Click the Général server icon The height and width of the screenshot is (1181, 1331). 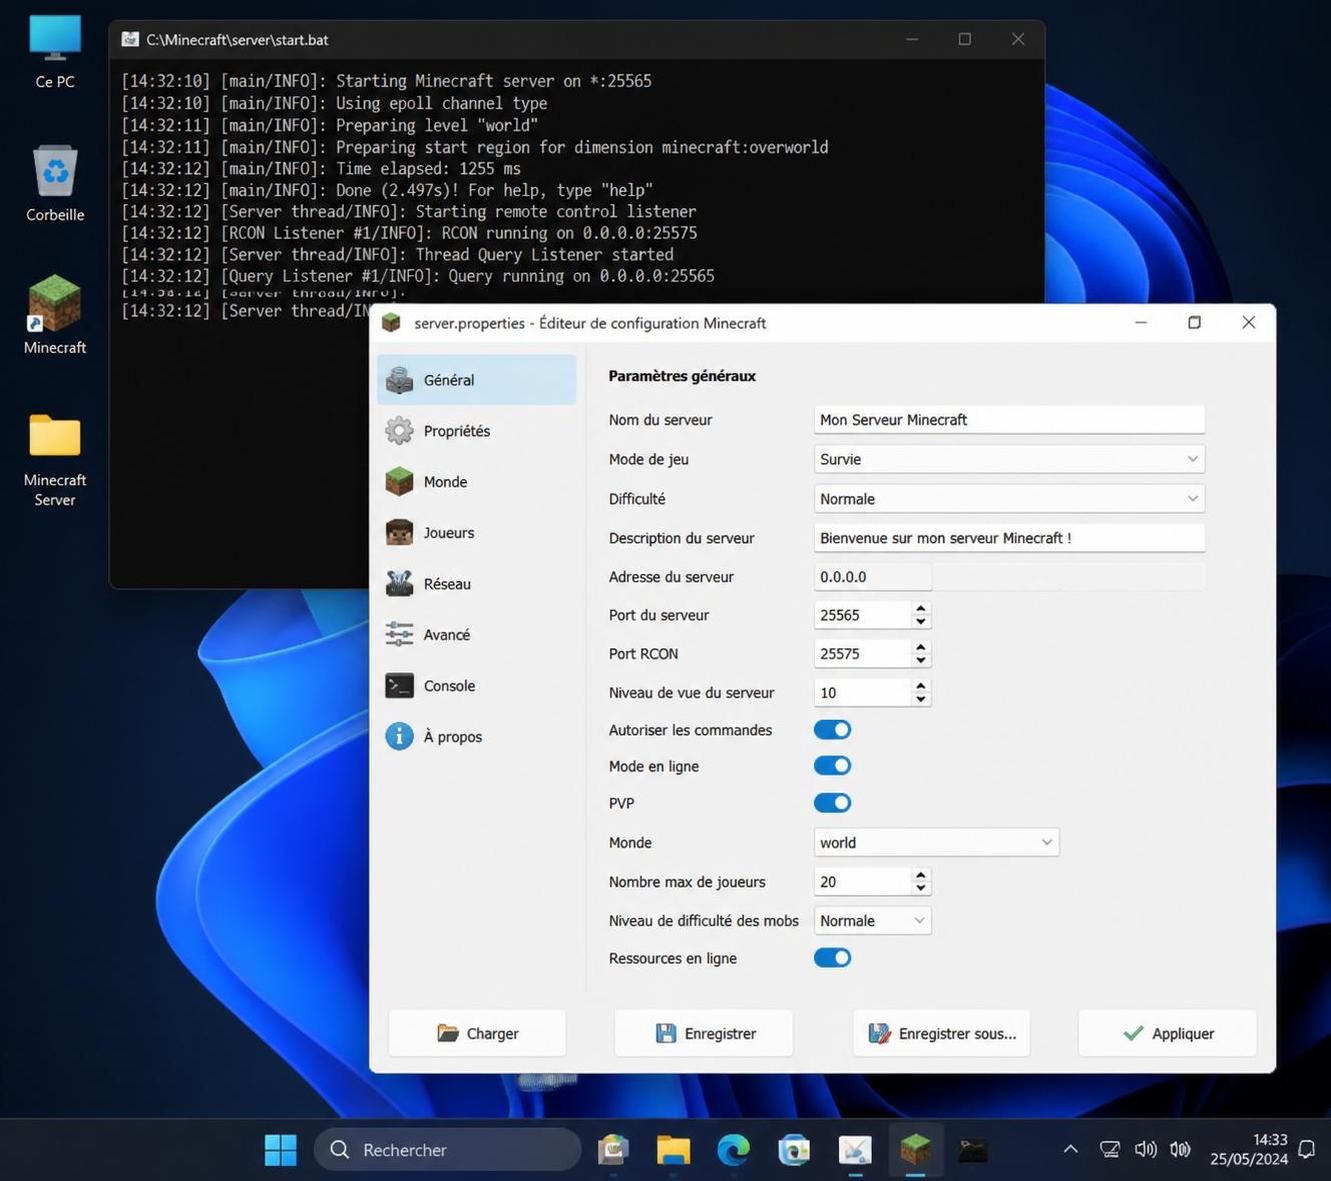399,380
